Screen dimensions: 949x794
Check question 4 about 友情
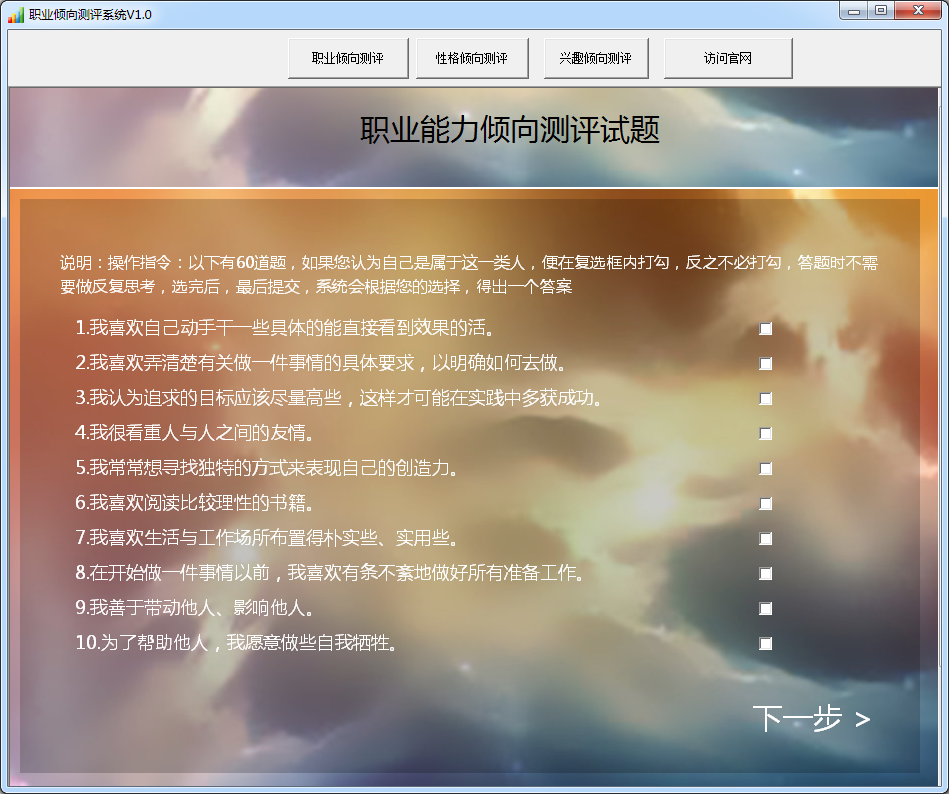pos(766,433)
